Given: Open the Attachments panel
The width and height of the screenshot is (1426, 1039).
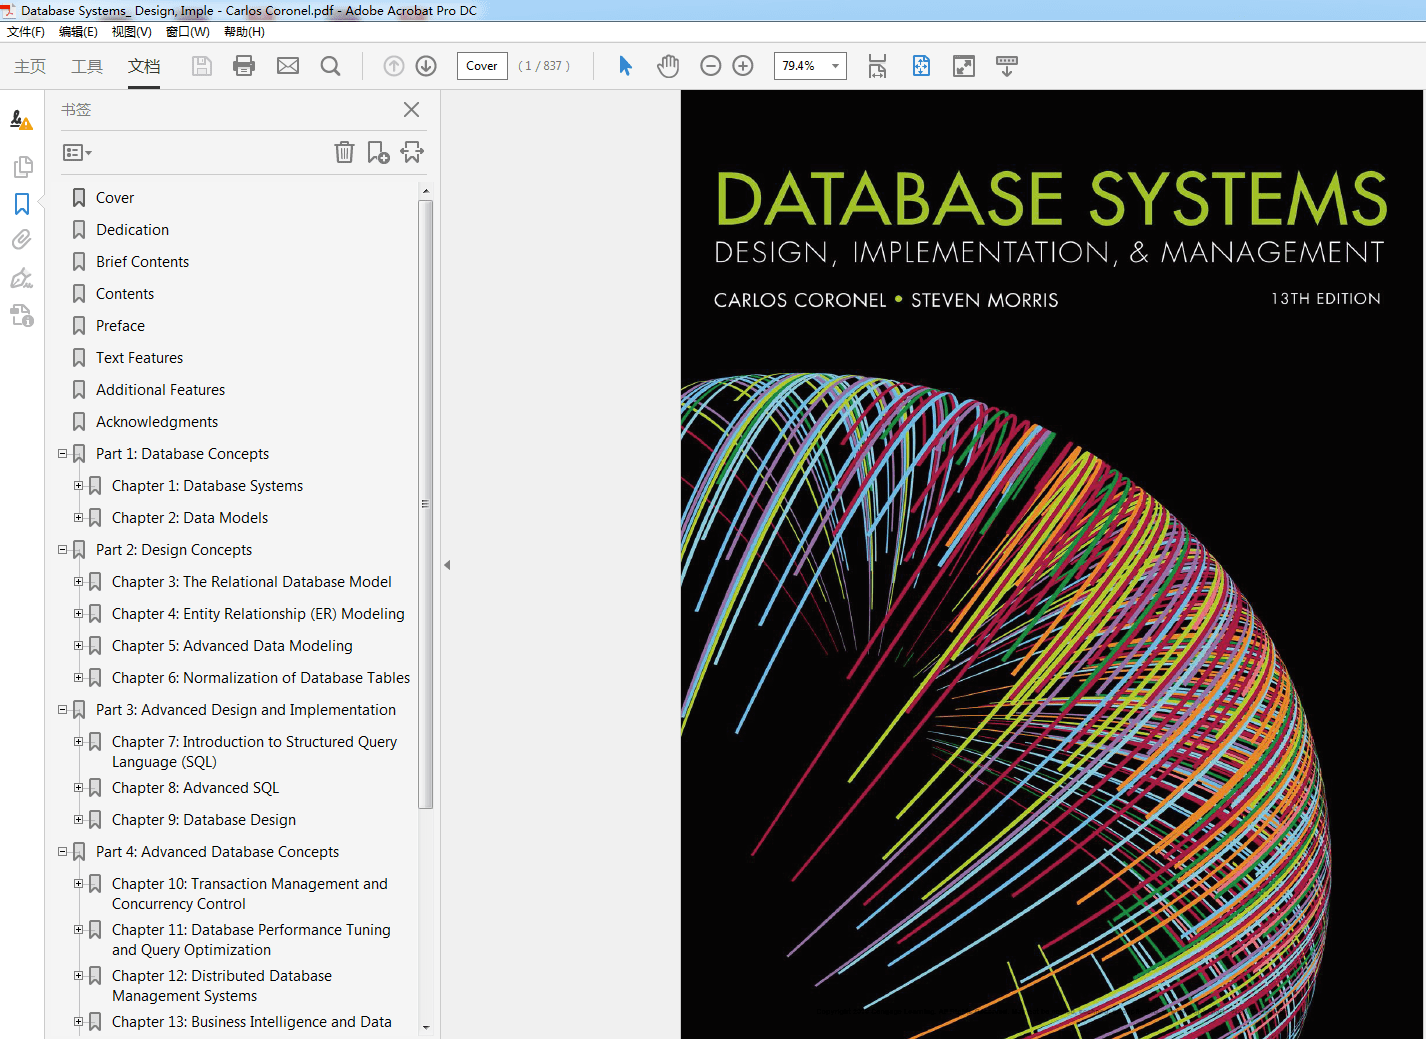Looking at the screenshot, I should coord(22,239).
